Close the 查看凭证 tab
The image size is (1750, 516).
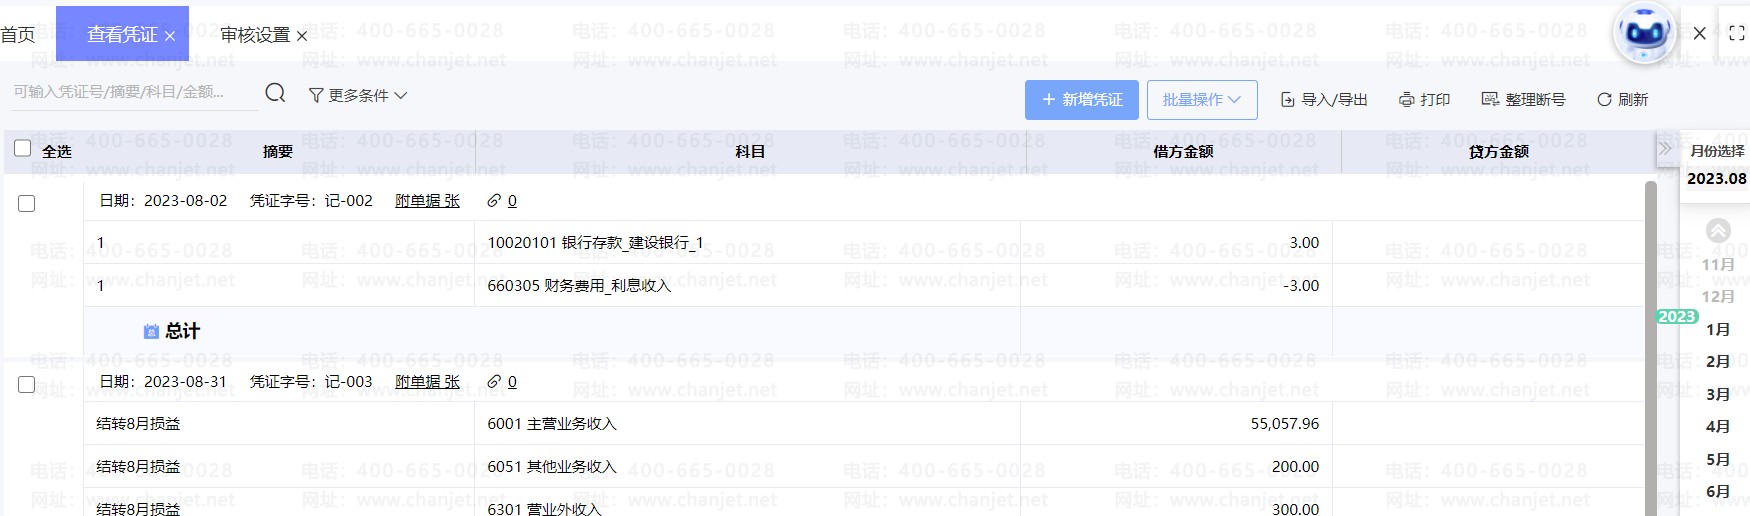[170, 36]
